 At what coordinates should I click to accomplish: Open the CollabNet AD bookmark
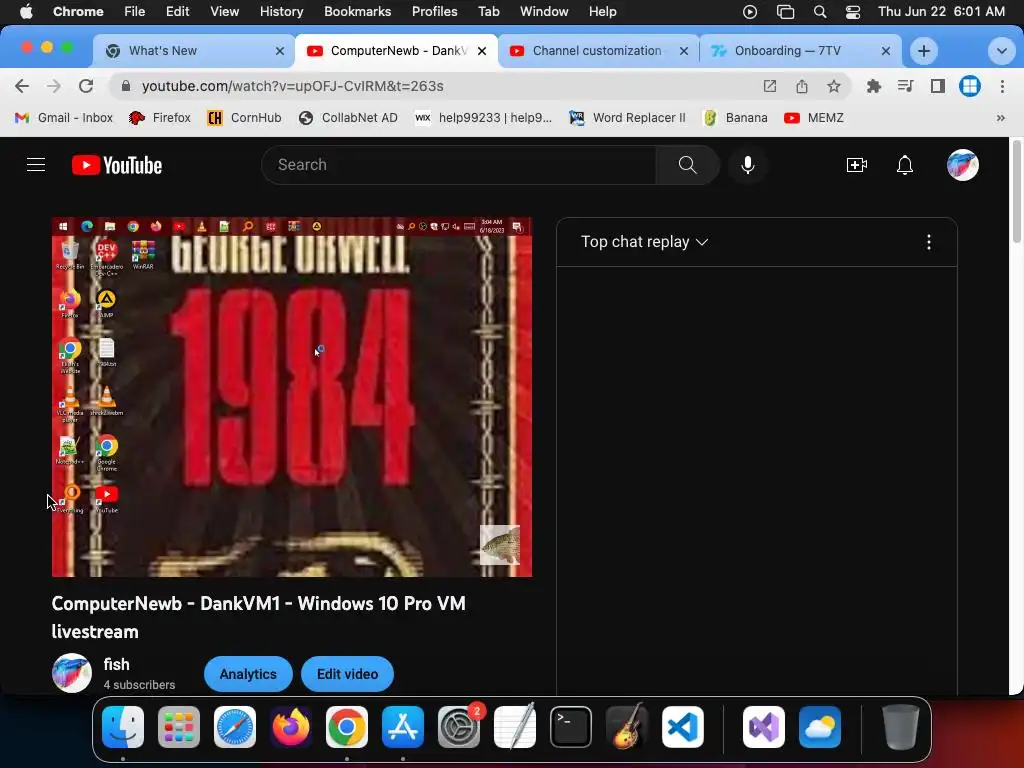pyautogui.click(x=348, y=118)
